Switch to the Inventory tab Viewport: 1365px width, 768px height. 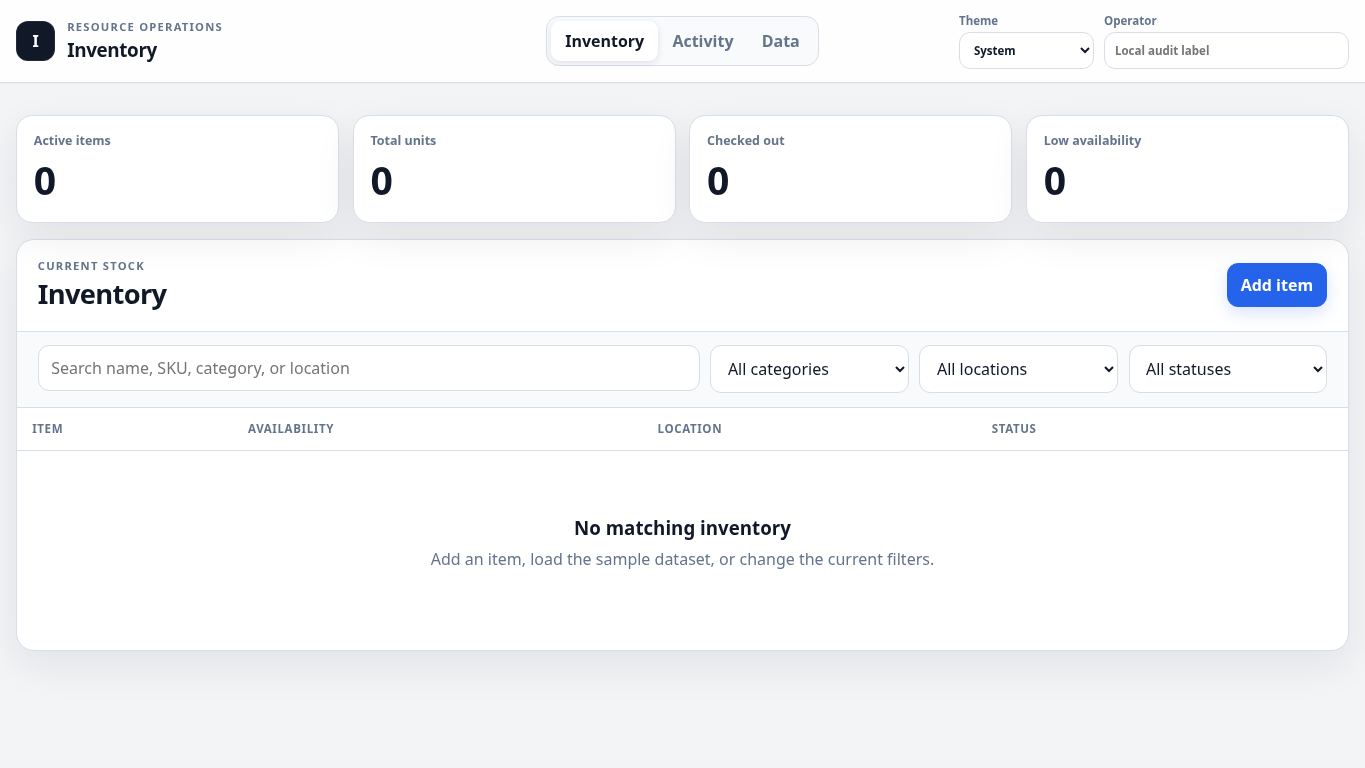coord(604,41)
